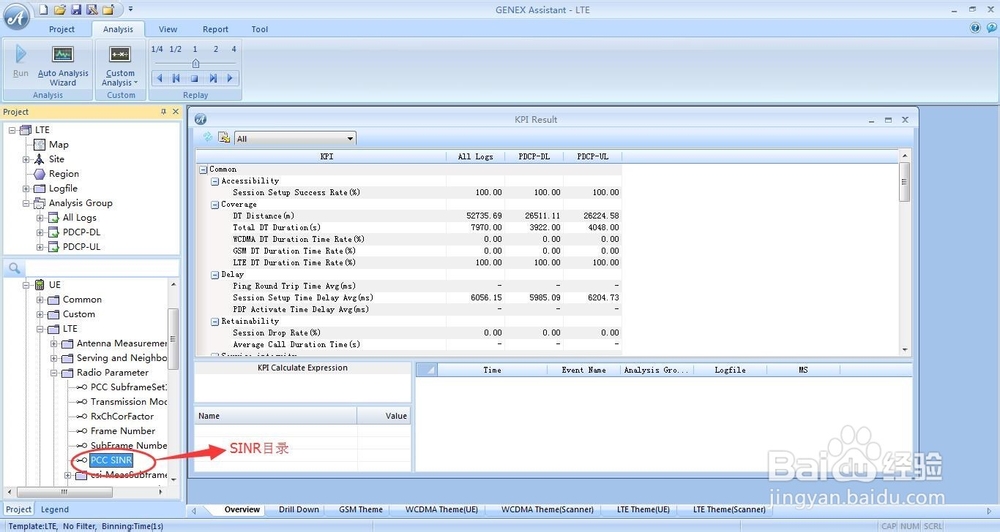Switch to the LTE Theme(UE) sheet tab
Screen dimensions: 1000x532
pyautogui.click(x=643, y=510)
